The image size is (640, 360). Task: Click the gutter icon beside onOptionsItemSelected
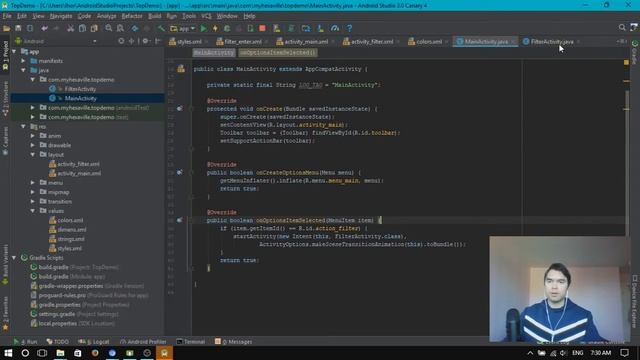180,220
